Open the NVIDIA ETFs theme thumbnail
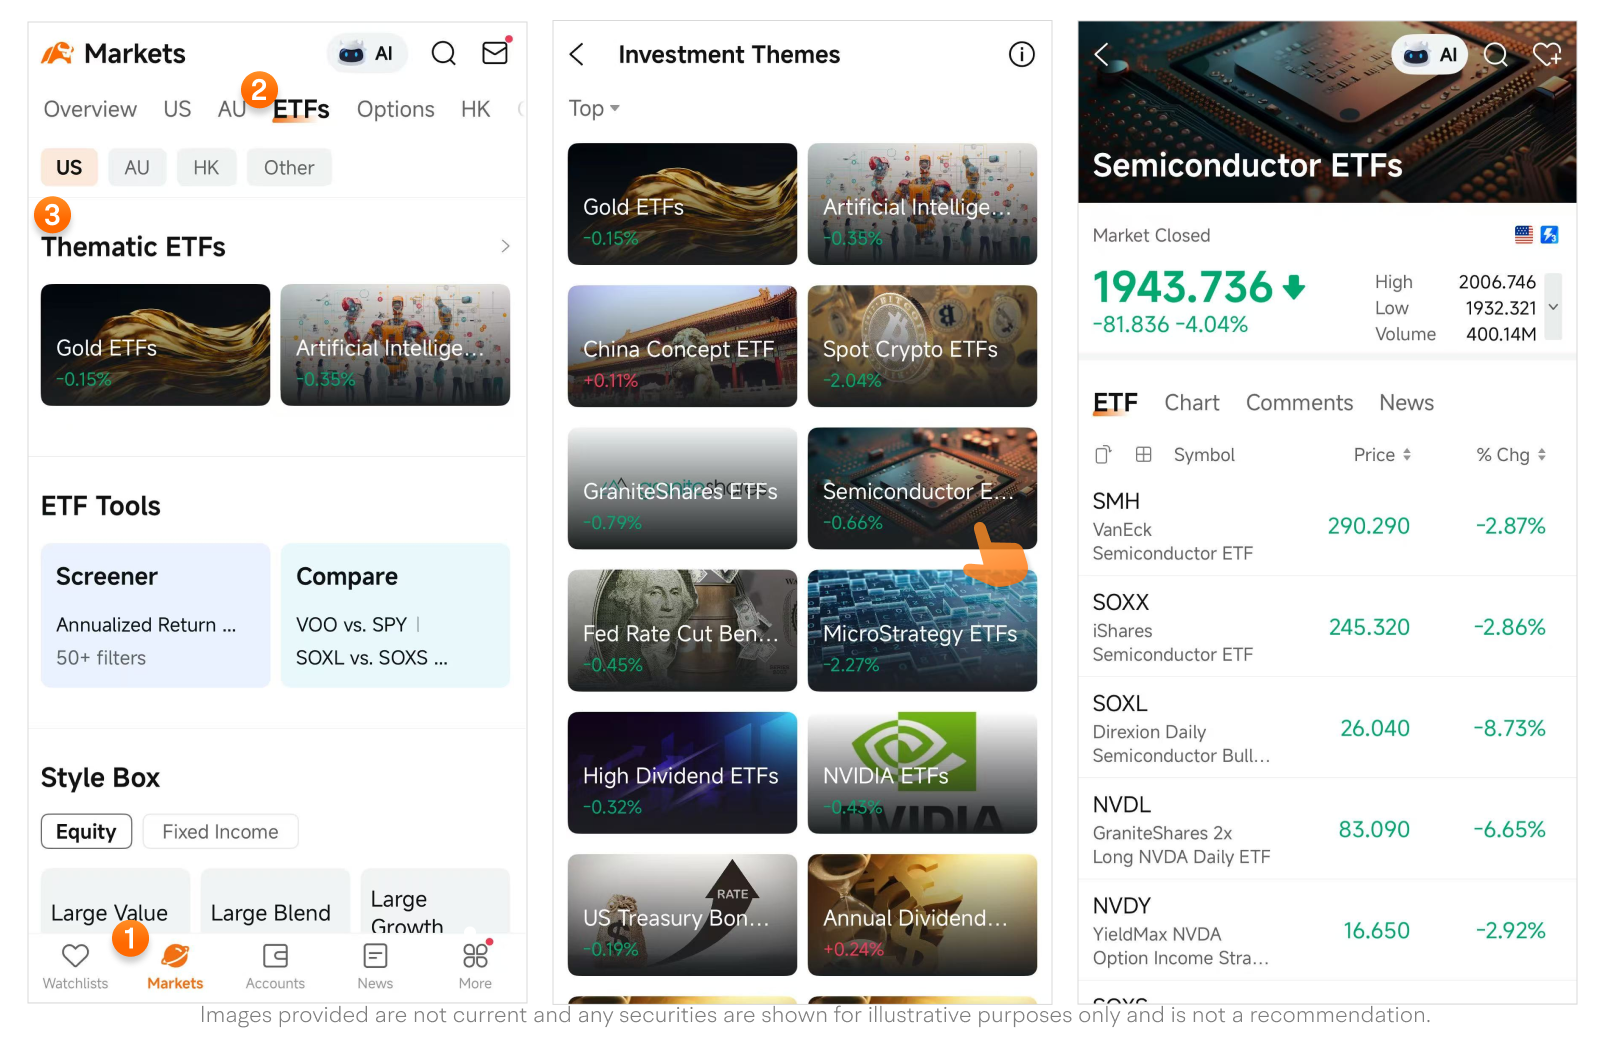The image size is (1605, 1050). click(921, 772)
